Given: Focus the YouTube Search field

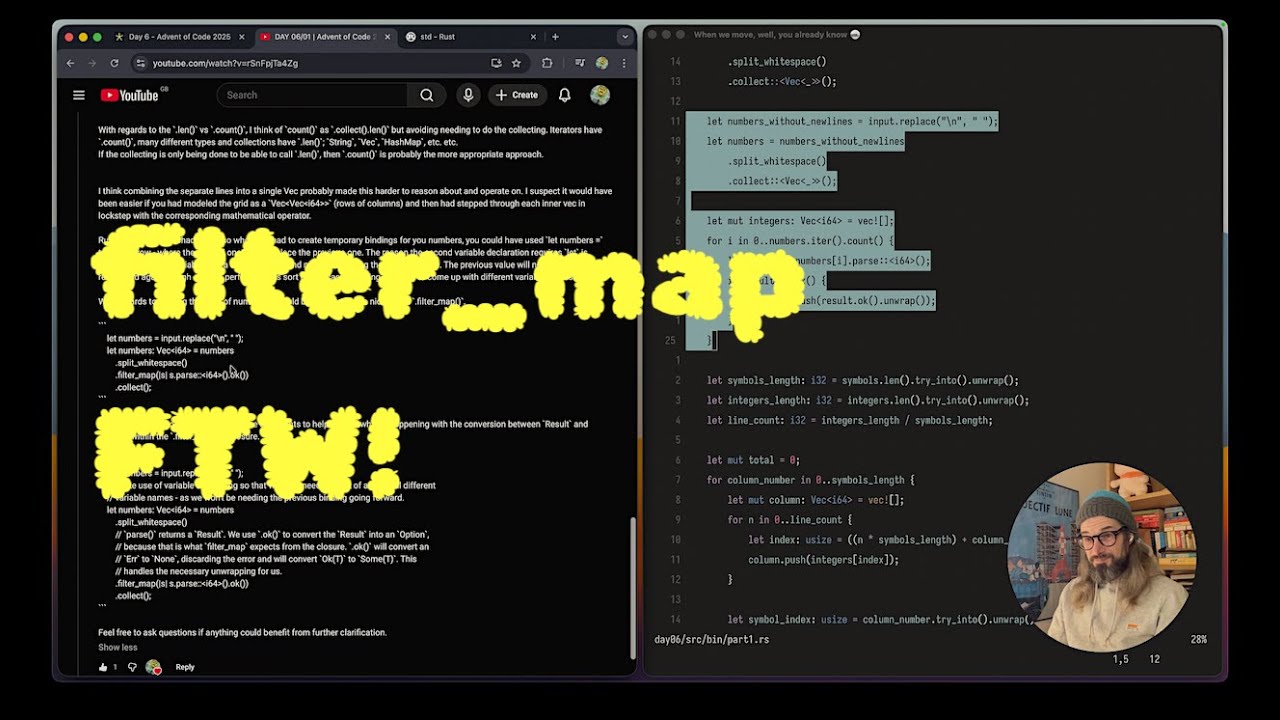Looking at the screenshot, I should coord(312,95).
